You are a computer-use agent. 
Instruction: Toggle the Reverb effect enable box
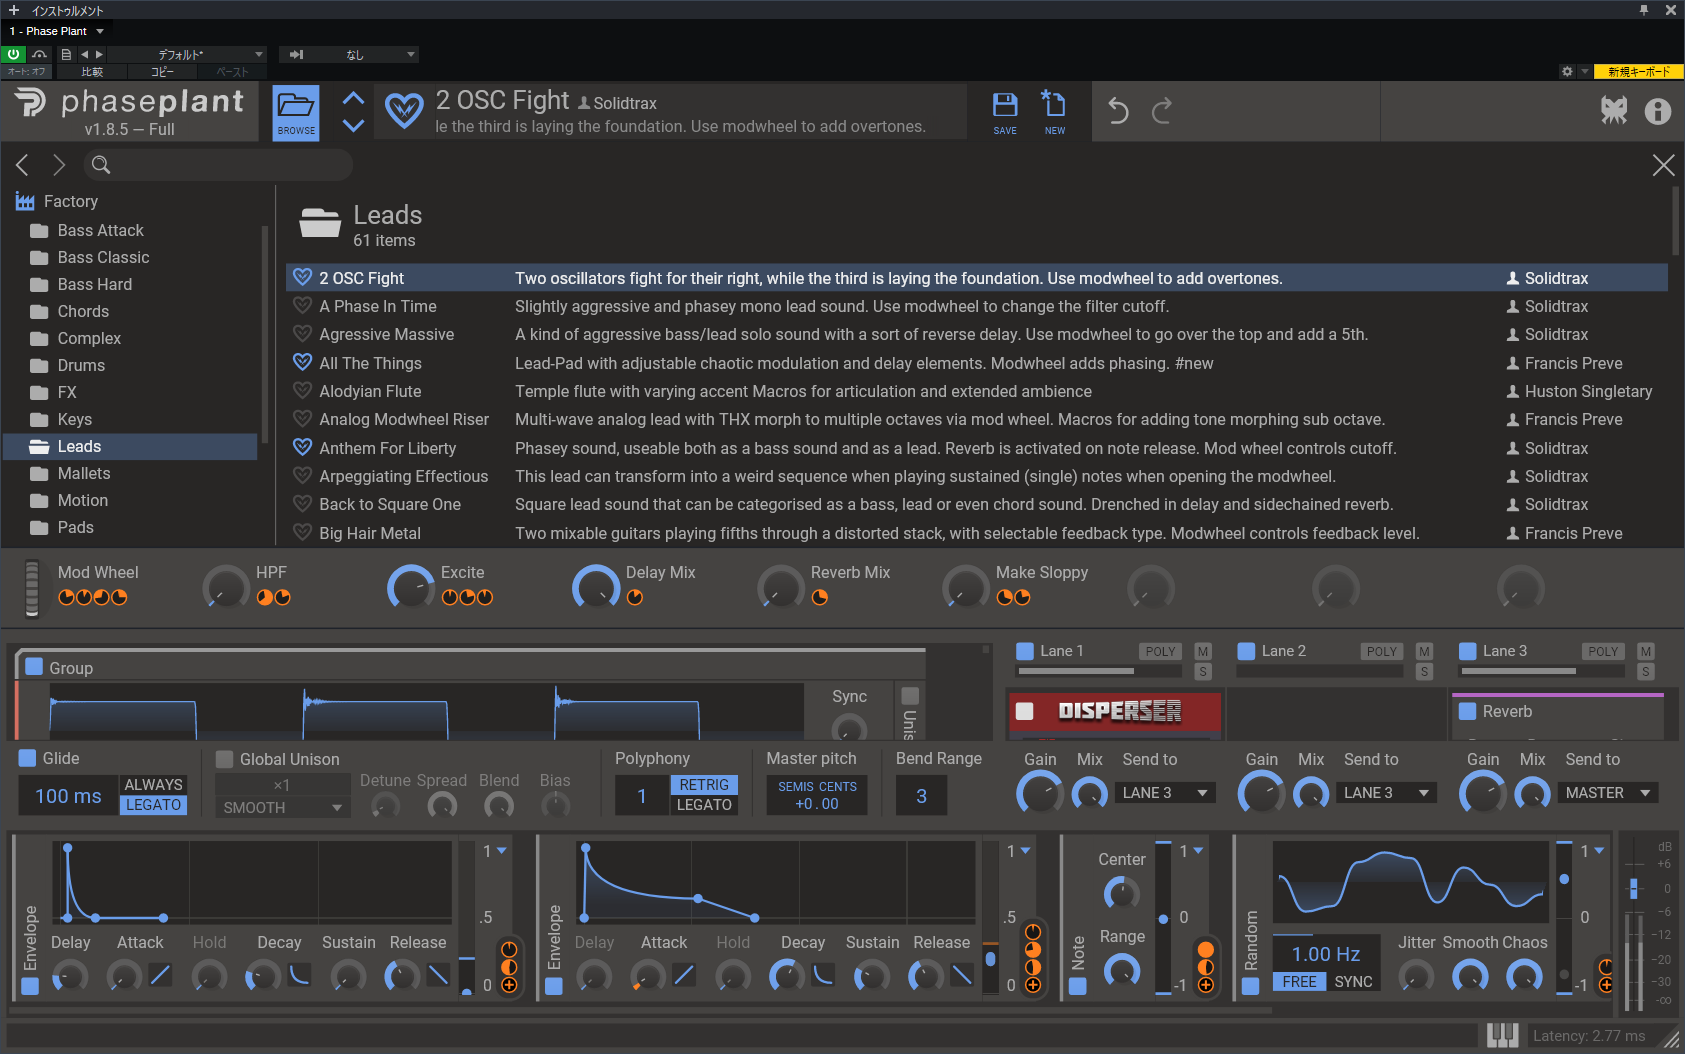coord(1468,711)
